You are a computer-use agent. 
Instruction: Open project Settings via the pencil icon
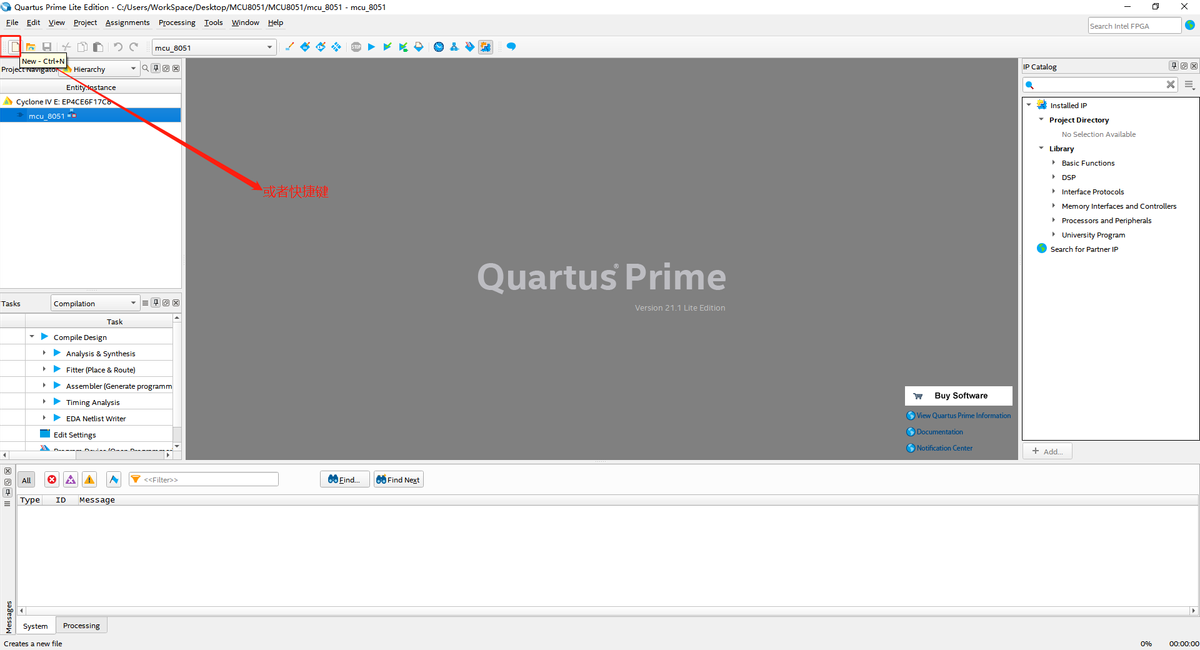coord(290,47)
